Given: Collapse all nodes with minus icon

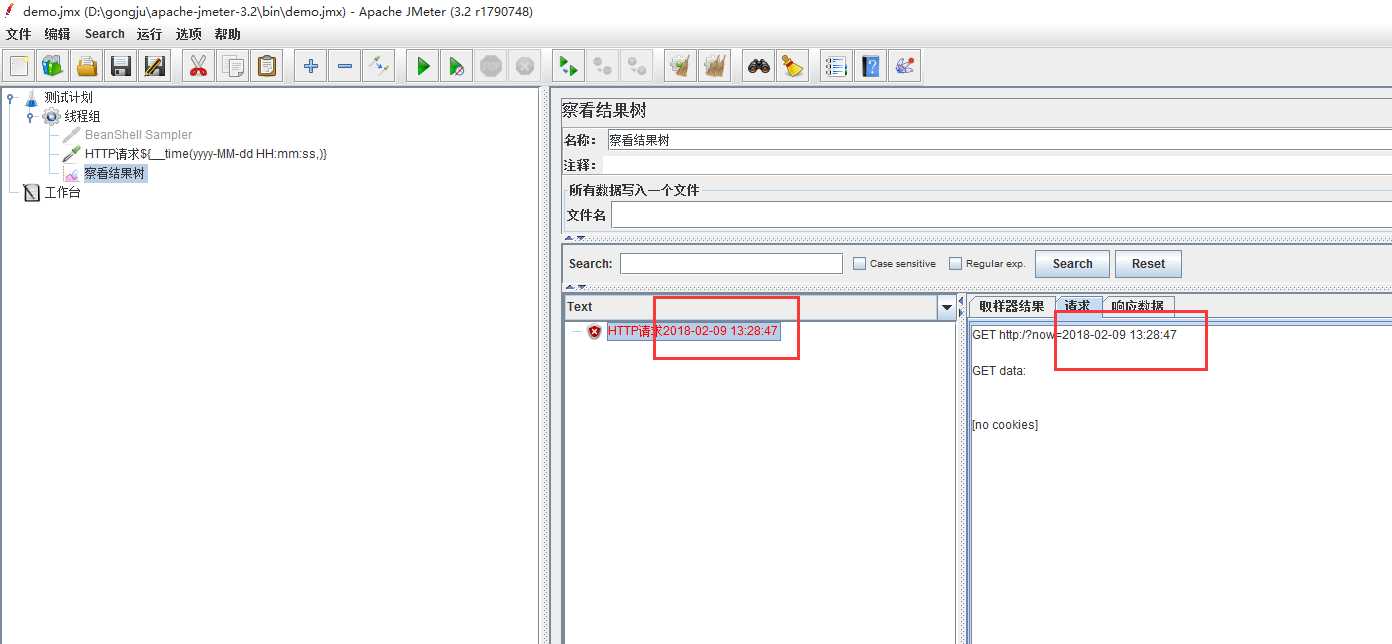Looking at the screenshot, I should [x=345, y=66].
